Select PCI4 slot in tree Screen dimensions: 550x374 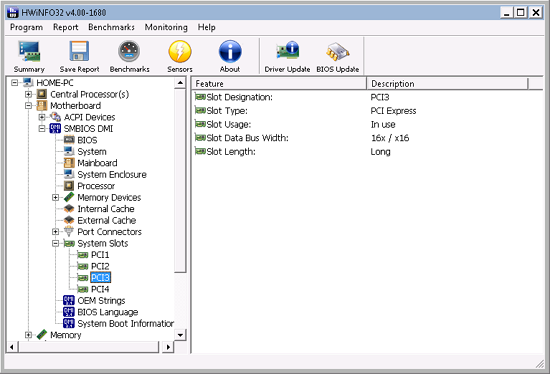point(100,289)
